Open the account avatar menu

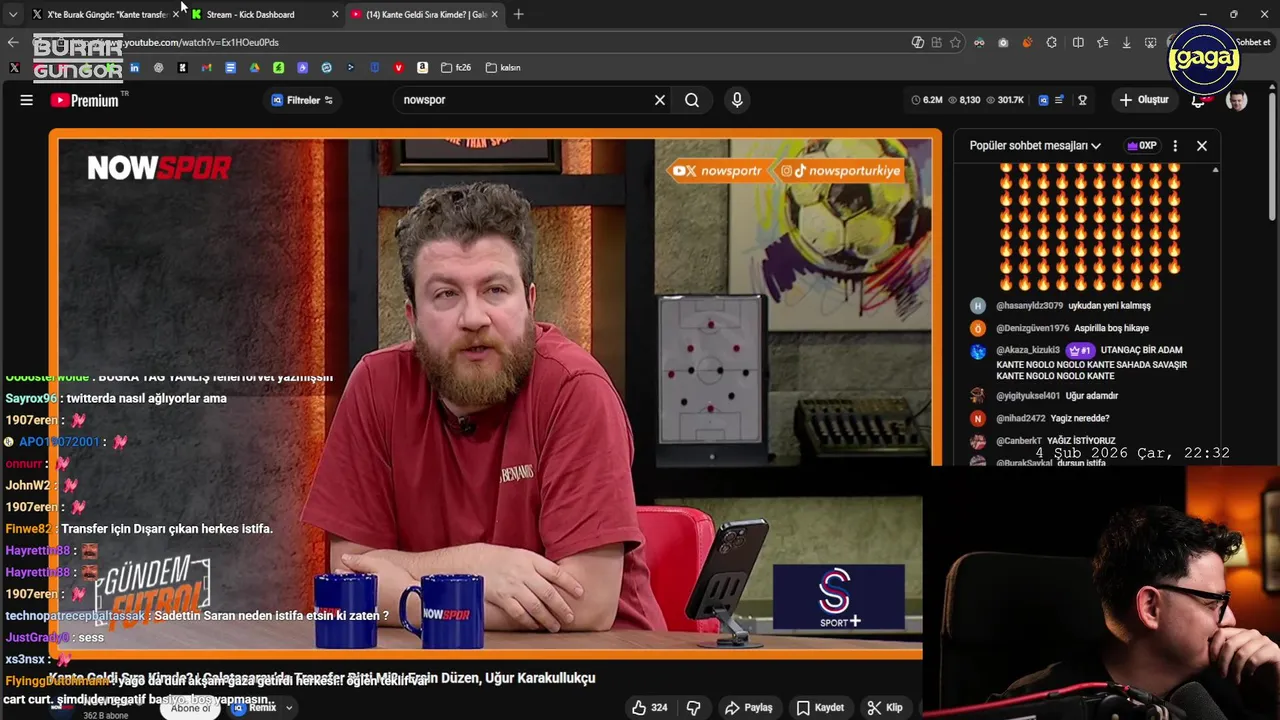tap(1237, 100)
